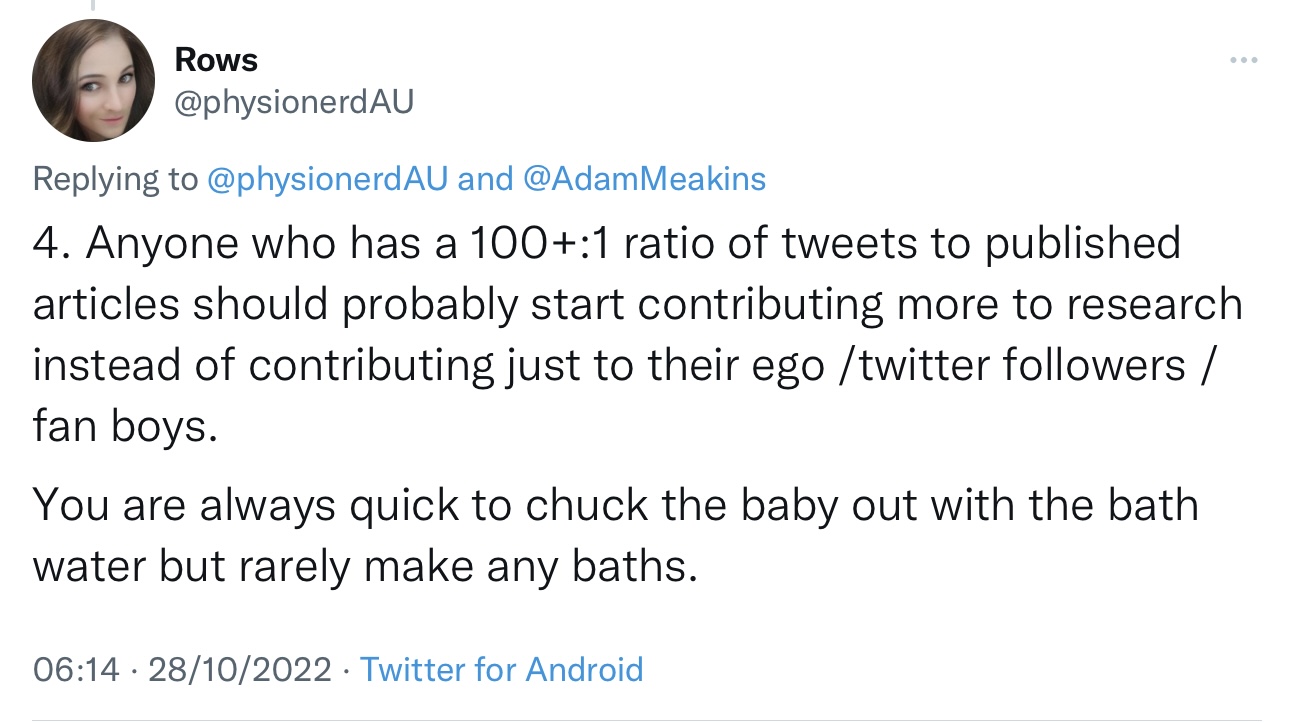Select the tweet line starting '4. Anyone who has'

[x=606, y=245]
